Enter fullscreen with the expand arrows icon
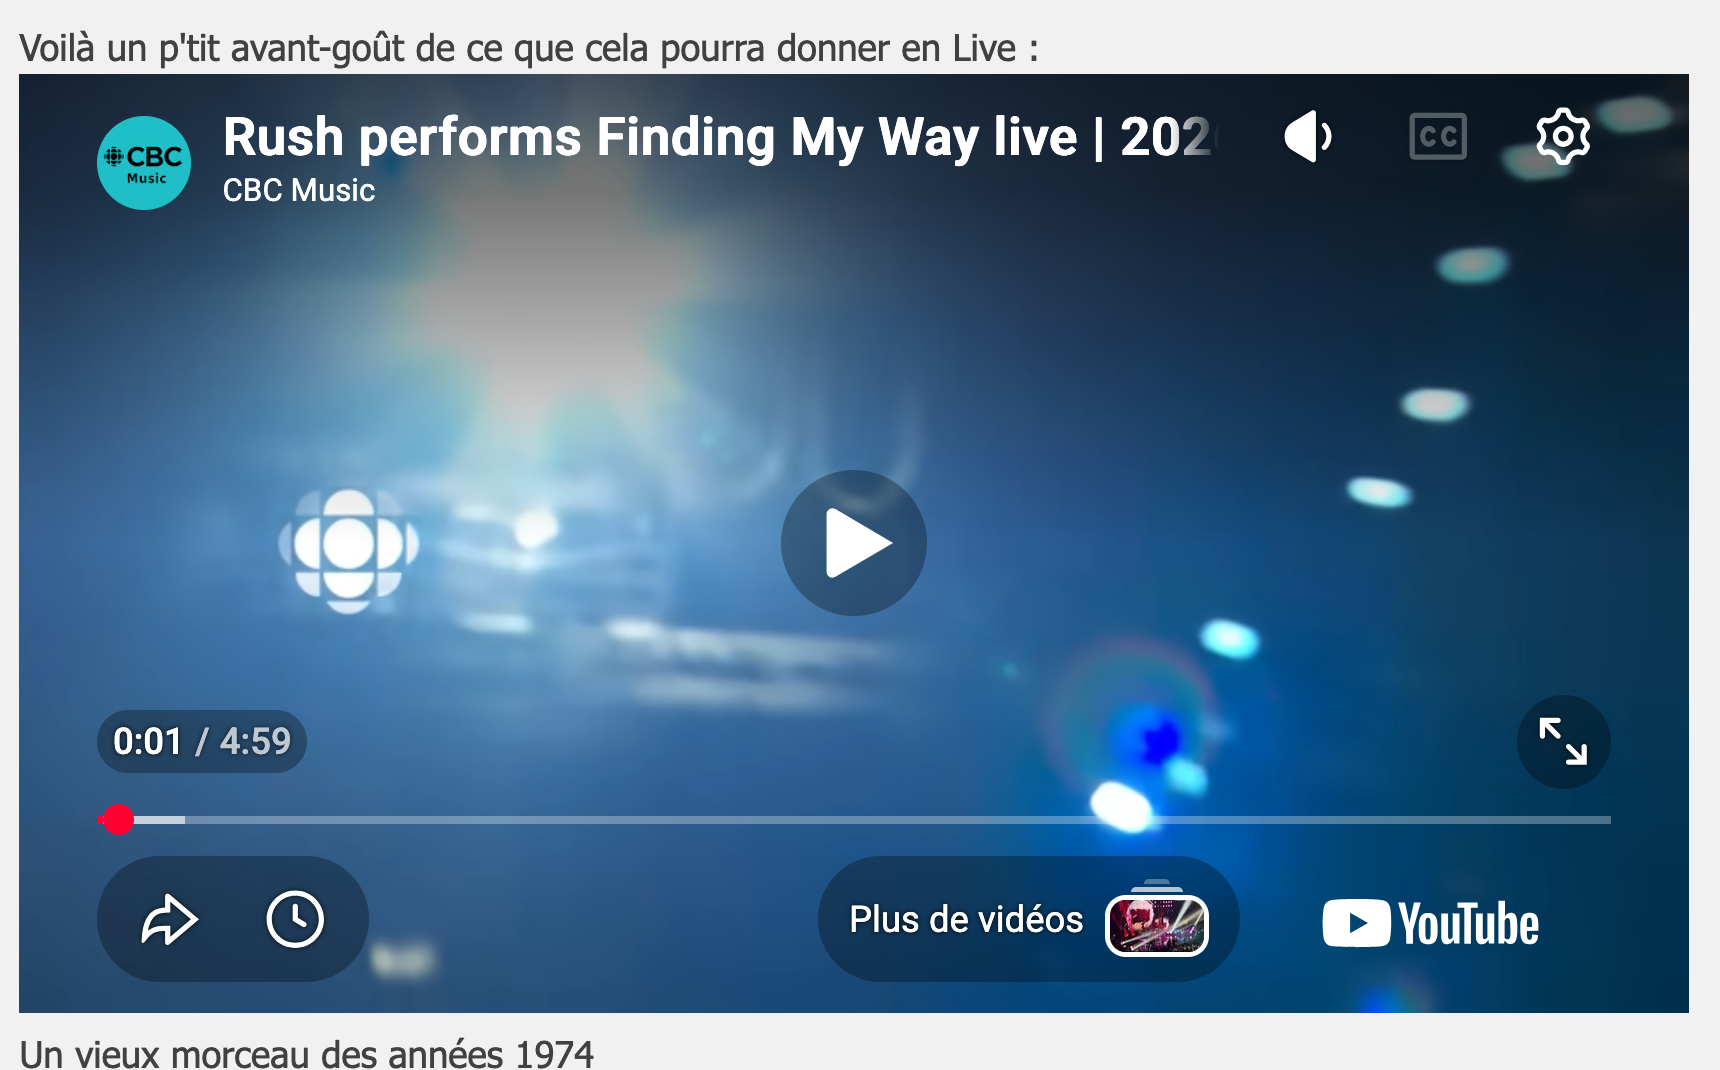 (x=1563, y=742)
